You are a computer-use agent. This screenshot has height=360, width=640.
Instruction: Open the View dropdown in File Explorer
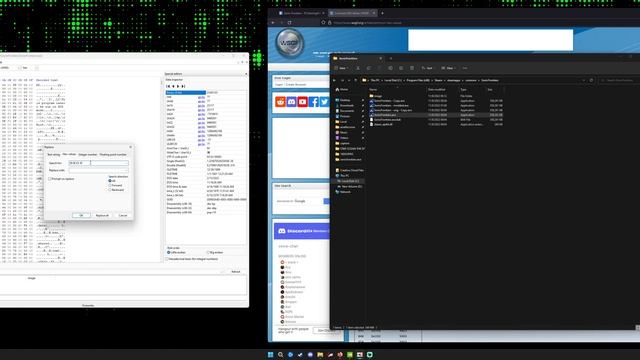(448, 68)
